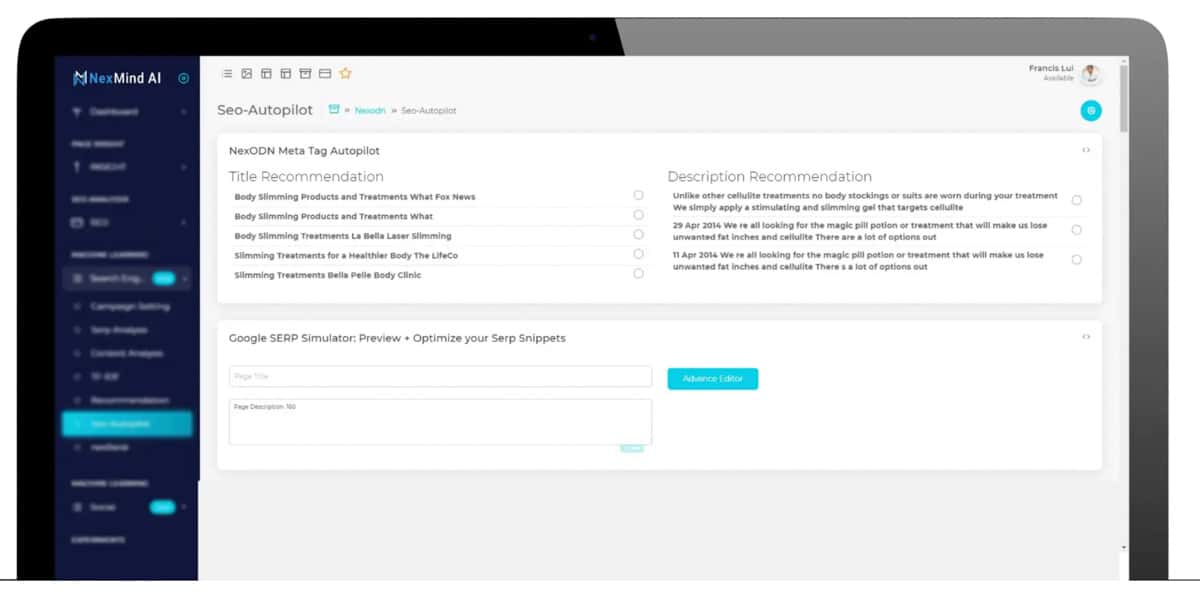The image size is (1200, 592).
Task: Open the NexMind AI sidebar Dashboard icon
Action: (78, 112)
